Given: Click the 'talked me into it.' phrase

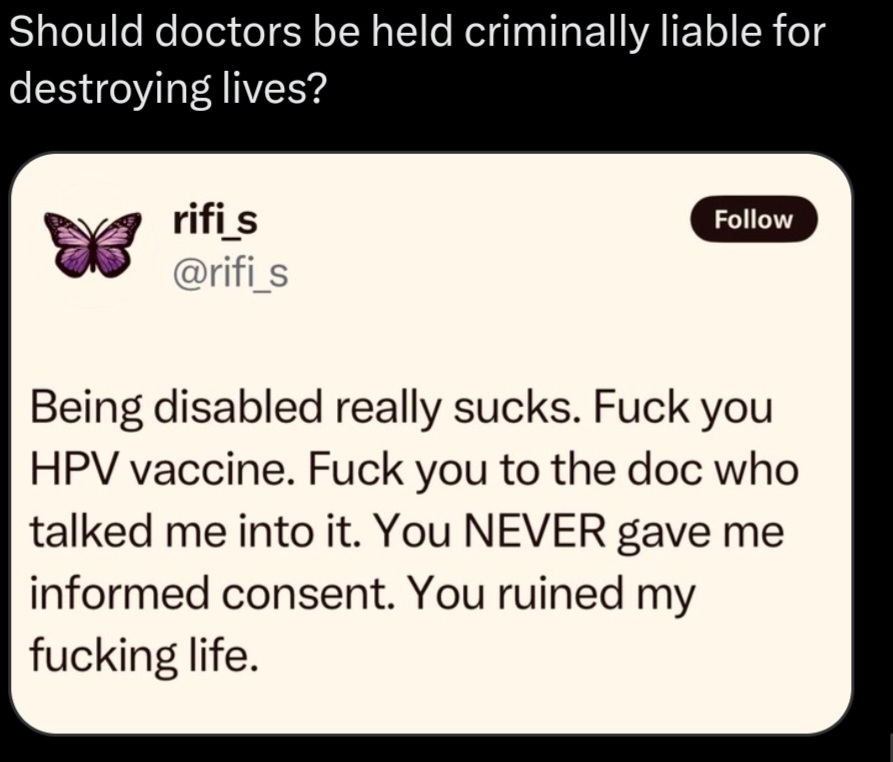Looking at the screenshot, I should 195,532.
